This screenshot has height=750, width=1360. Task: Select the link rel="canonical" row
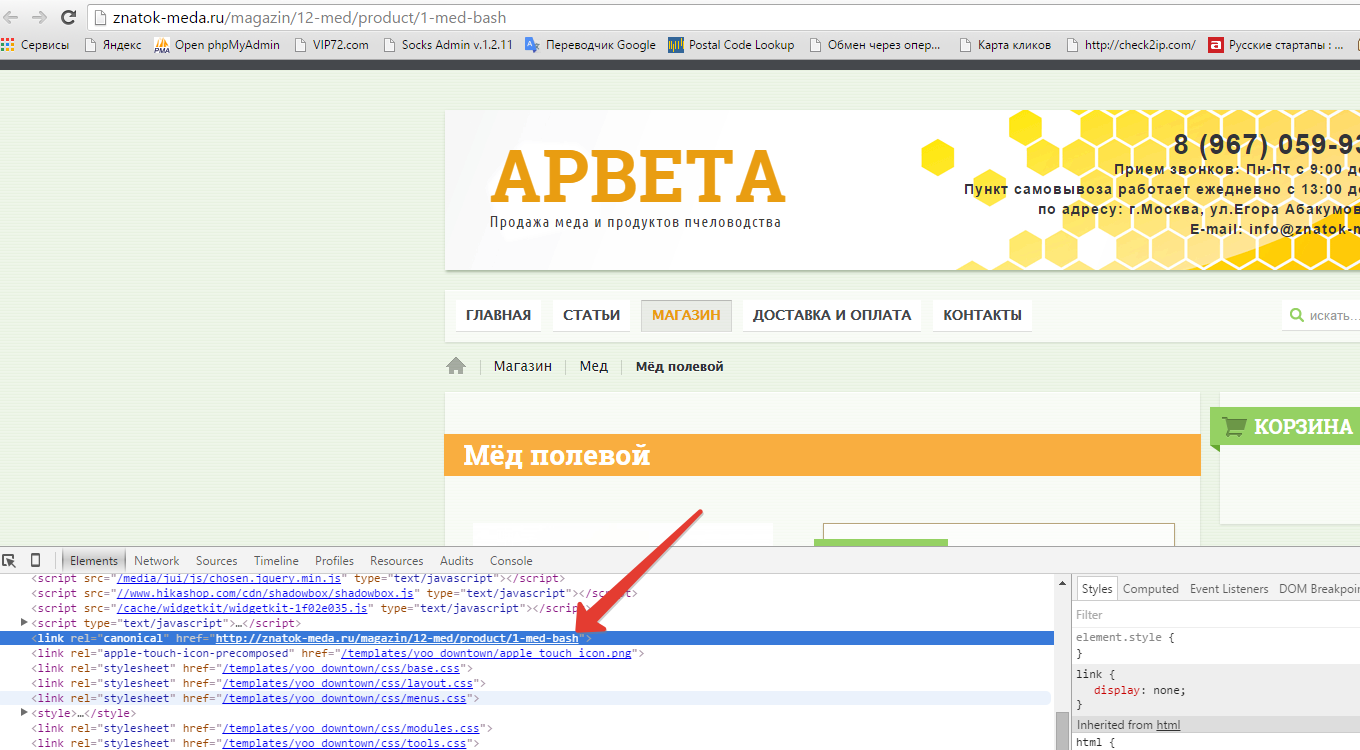[527, 638]
